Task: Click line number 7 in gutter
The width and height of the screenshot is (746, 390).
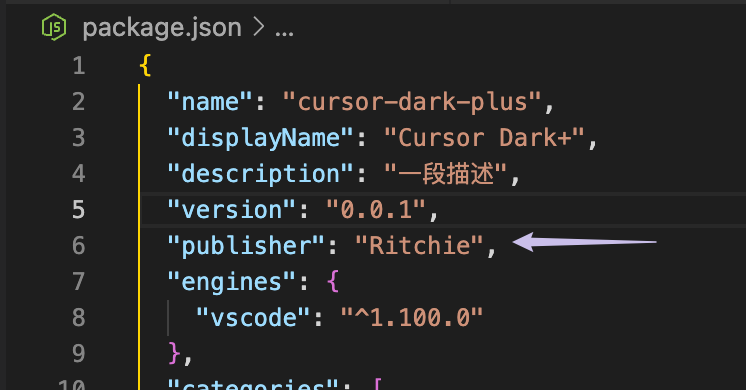Action: tap(79, 281)
